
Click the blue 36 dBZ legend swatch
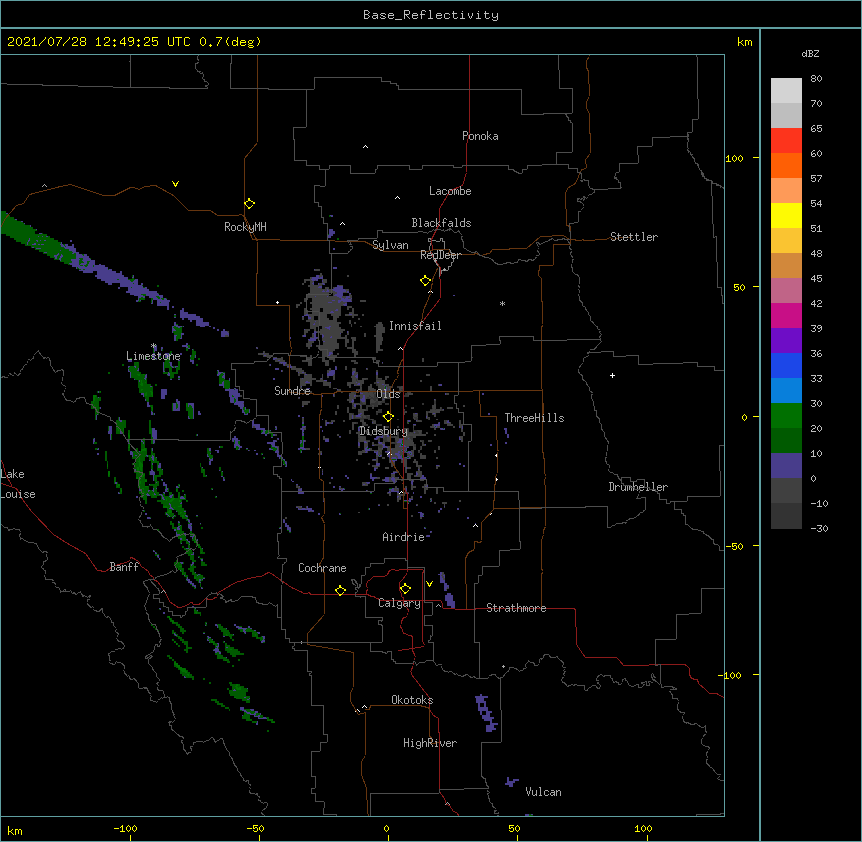tap(786, 365)
